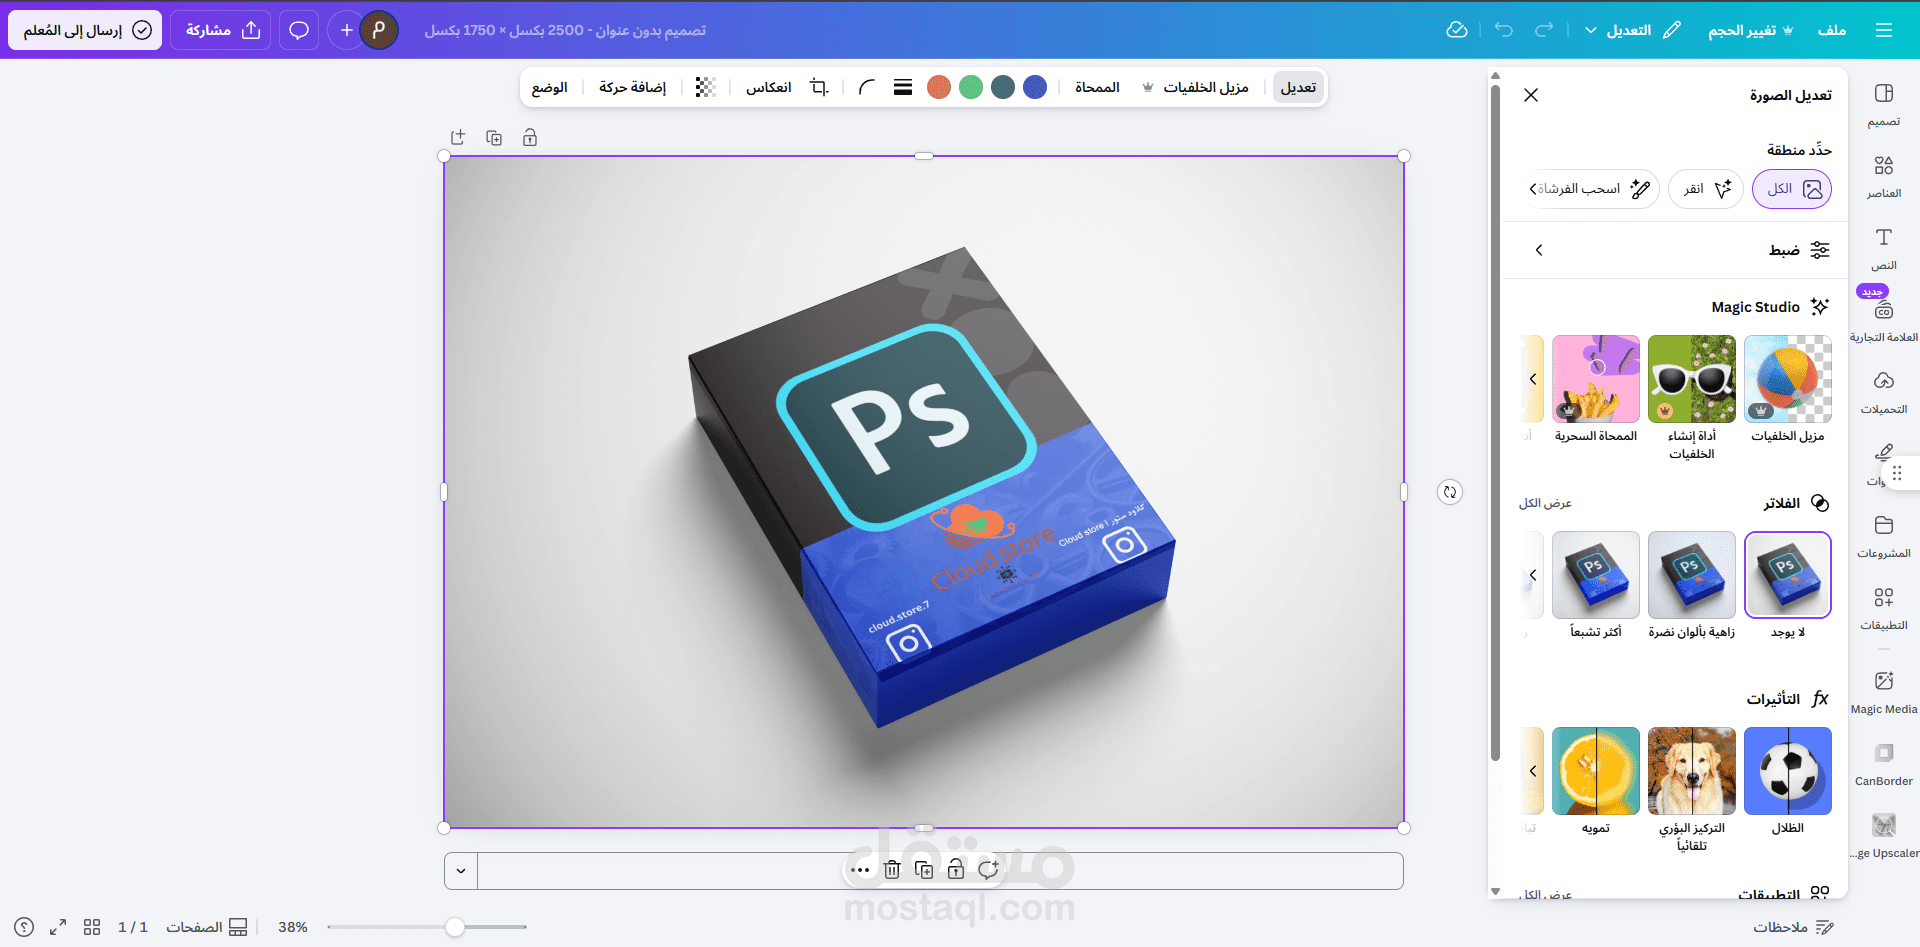Open transparency checkerboard icon
The width and height of the screenshot is (1920, 947).
pyautogui.click(x=706, y=87)
